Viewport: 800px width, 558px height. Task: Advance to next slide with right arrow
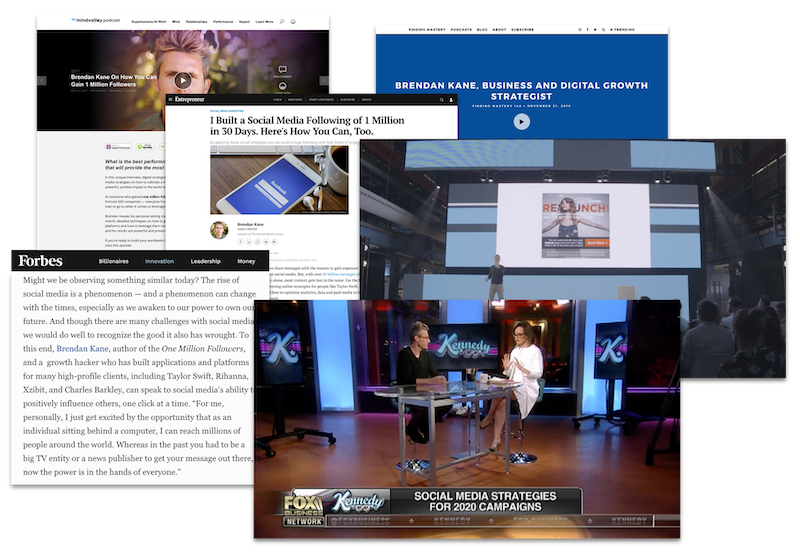pyautogui.click(x=324, y=80)
